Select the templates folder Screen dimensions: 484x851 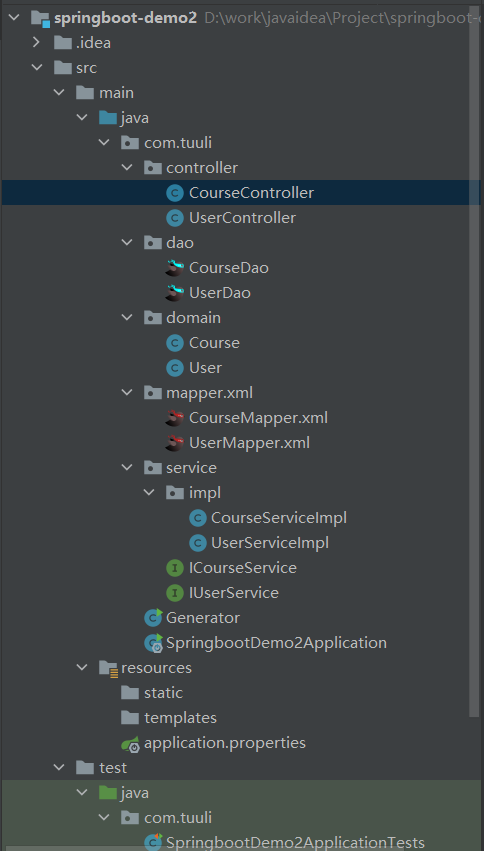pyautogui.click(x=180, y=718)
